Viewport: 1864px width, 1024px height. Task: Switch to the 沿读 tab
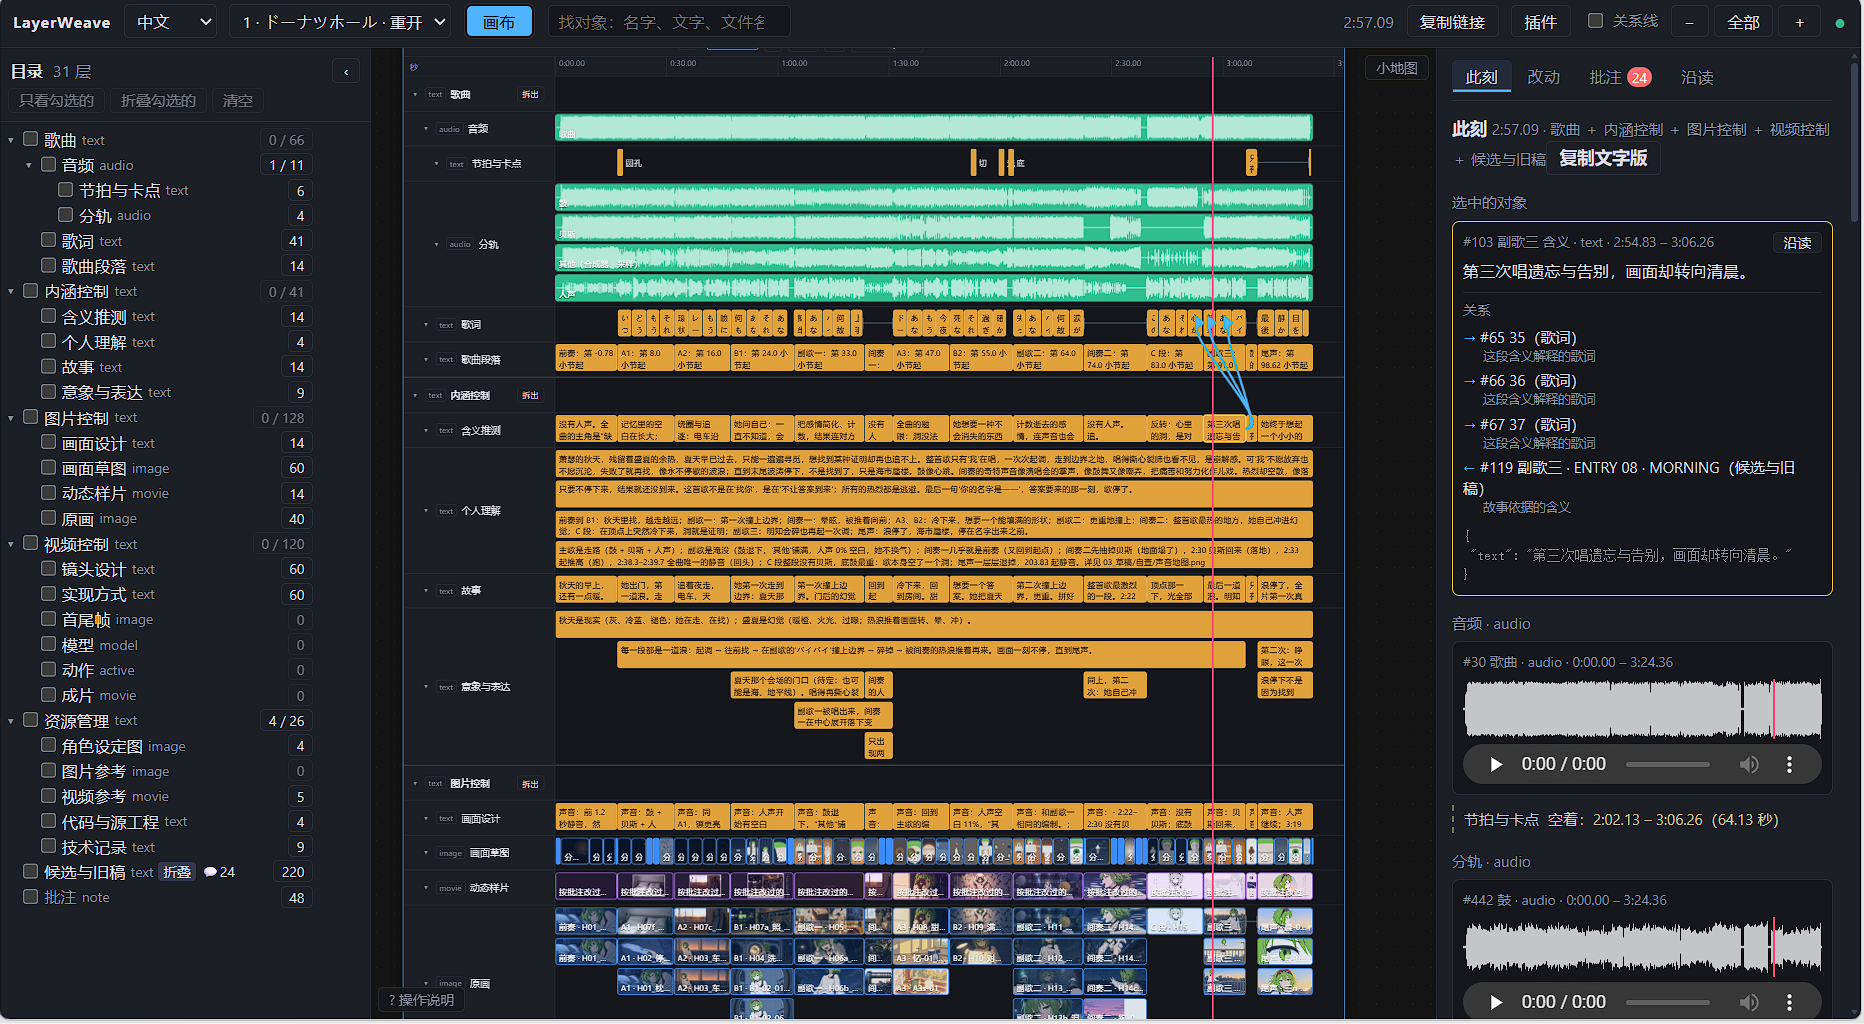1697,77
